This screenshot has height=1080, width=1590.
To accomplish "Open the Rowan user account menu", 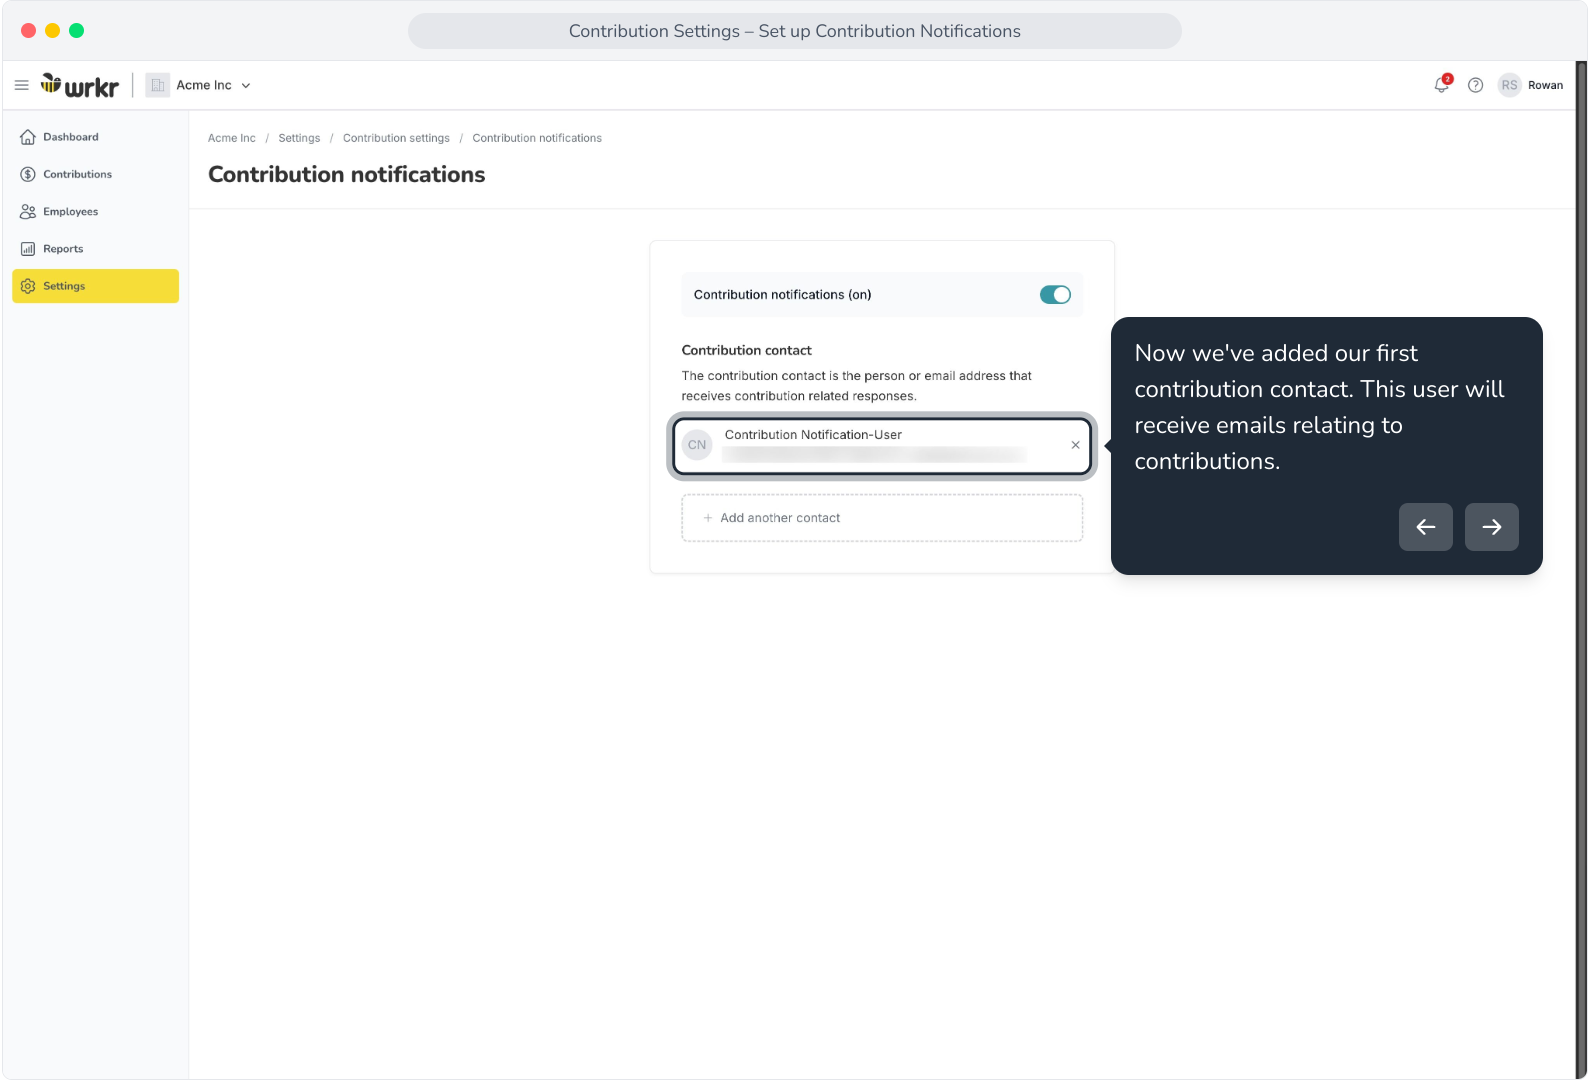I will point(1545,85).
